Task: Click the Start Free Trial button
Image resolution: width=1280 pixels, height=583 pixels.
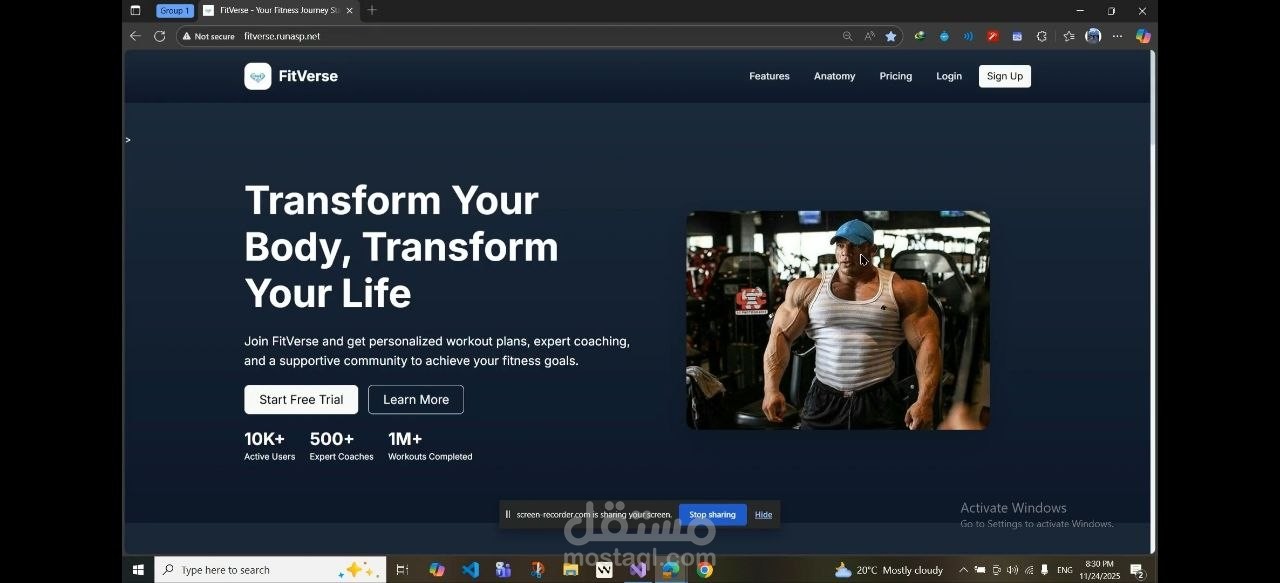Action: [301, 400]
